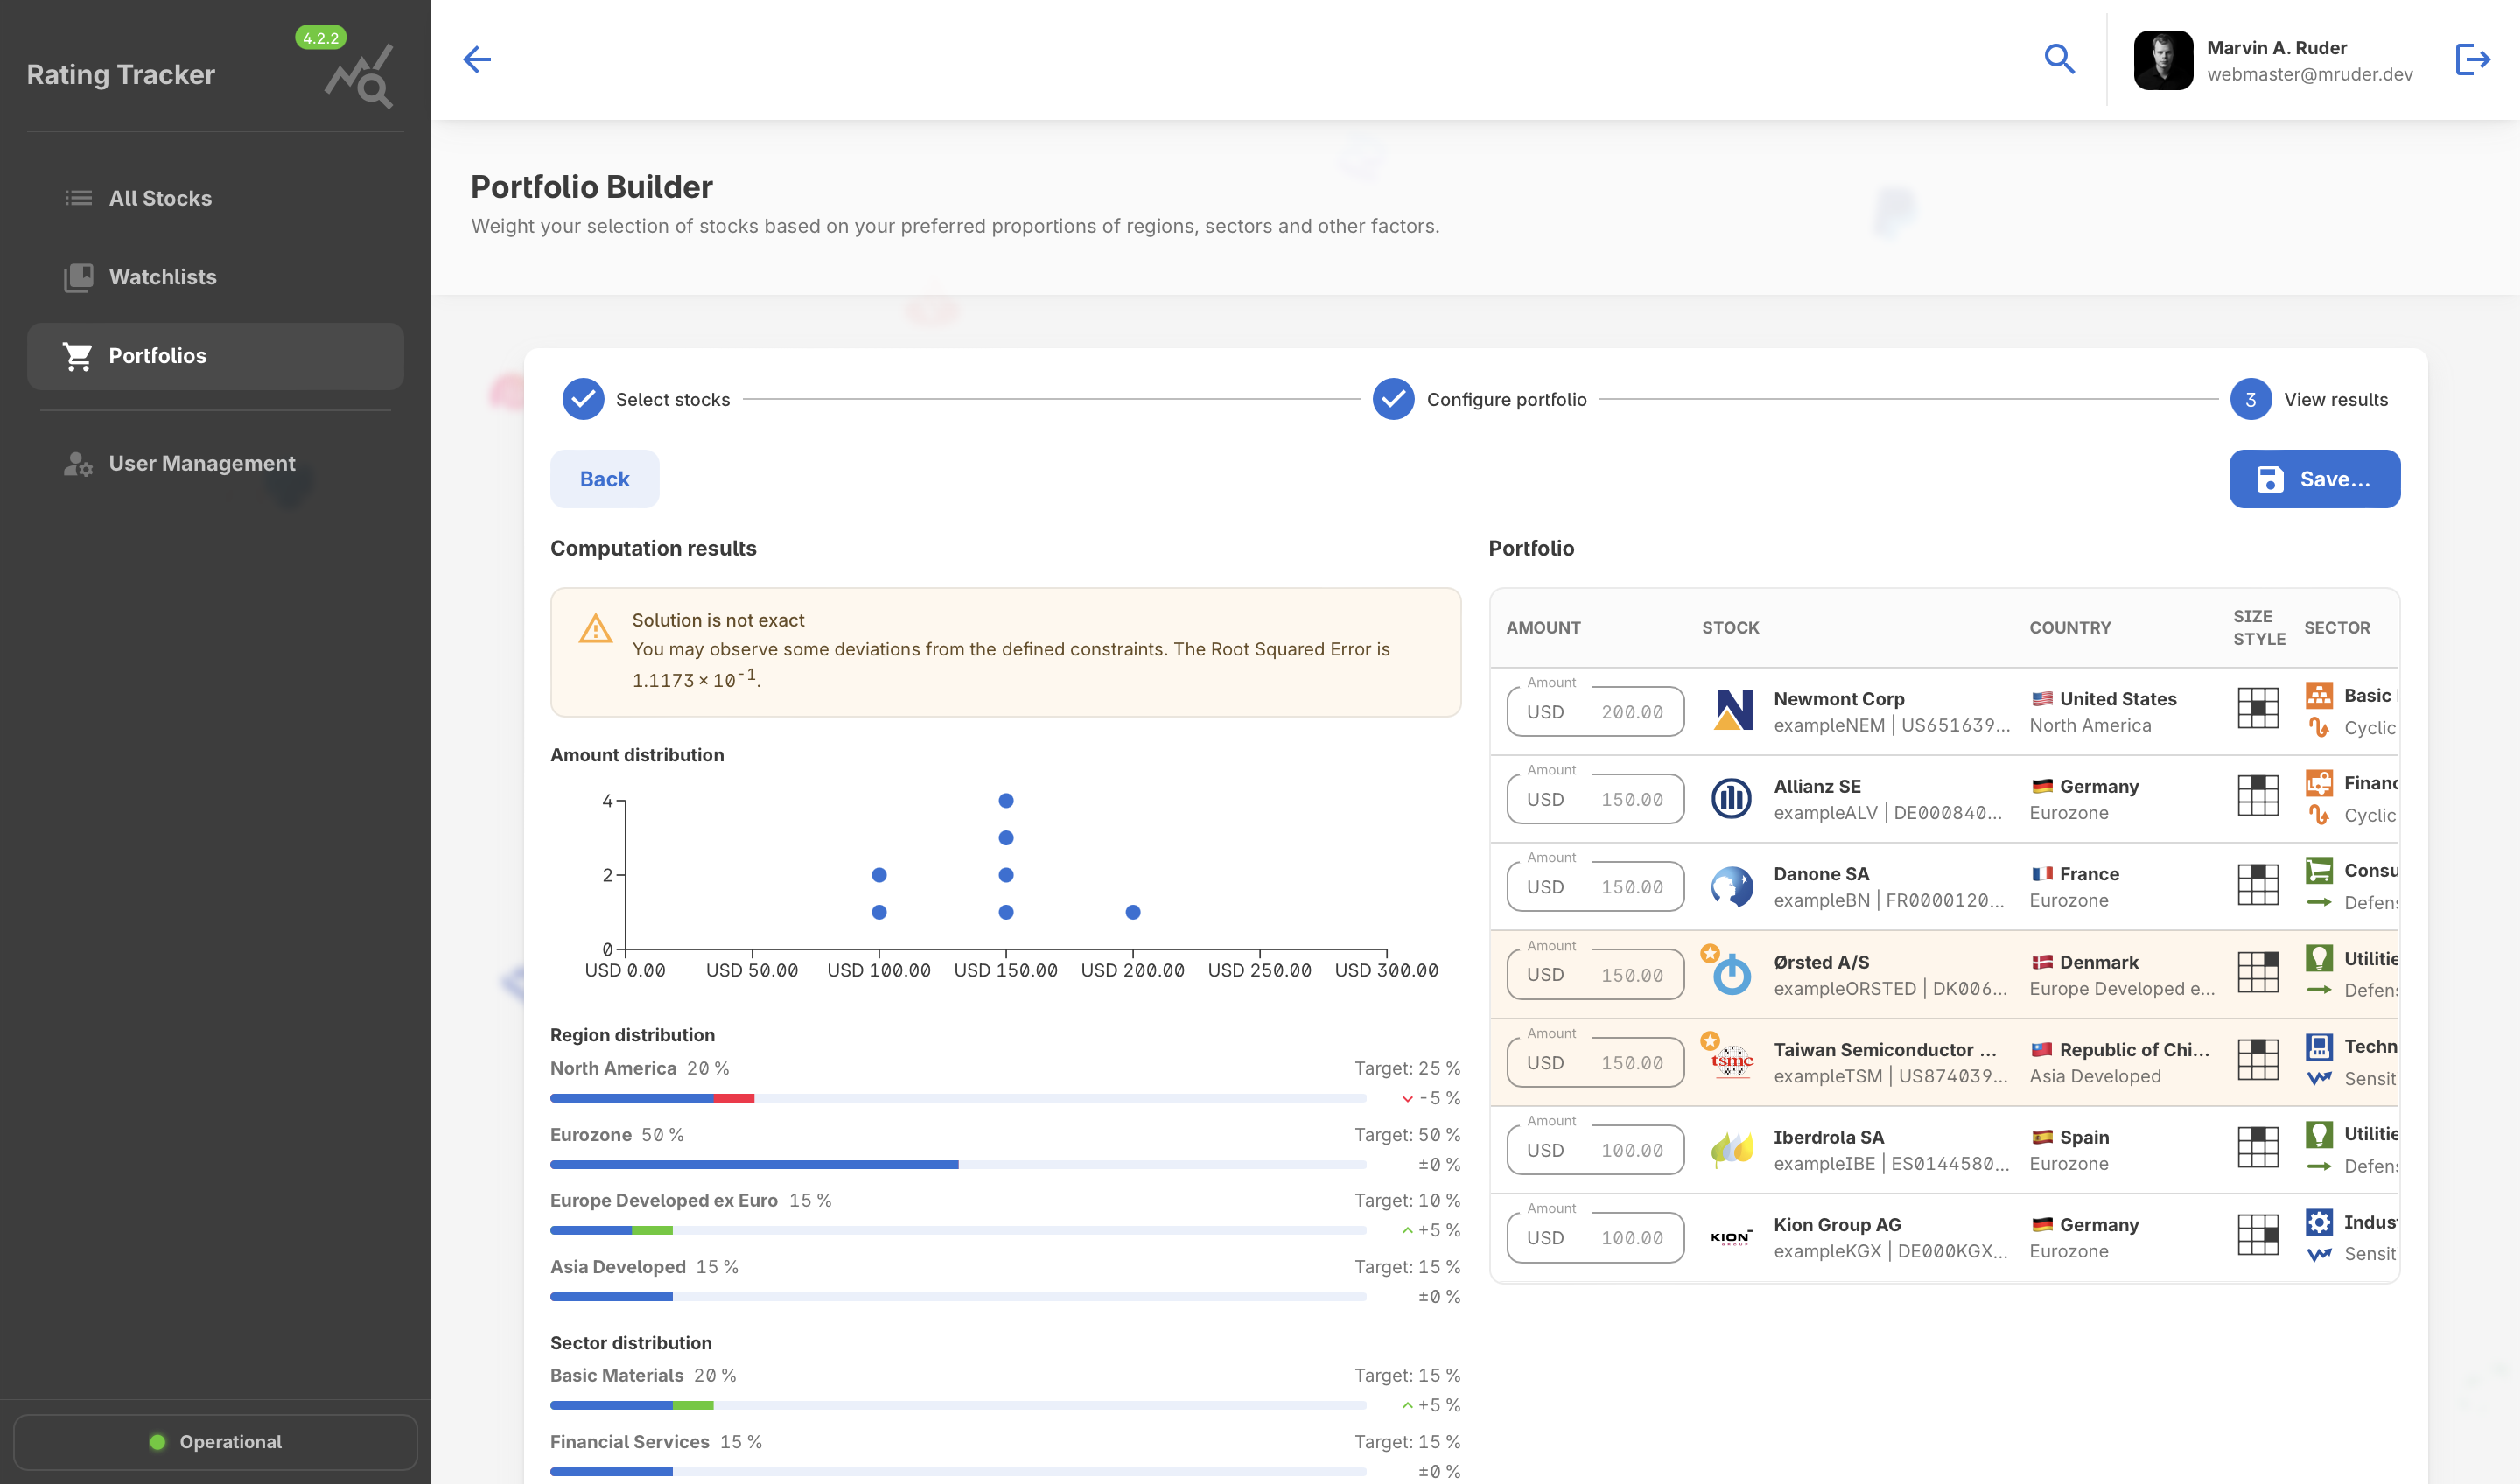Click the style box grid for Allianz SE
2520x1484 pixels.
(x=2257, y=797)
